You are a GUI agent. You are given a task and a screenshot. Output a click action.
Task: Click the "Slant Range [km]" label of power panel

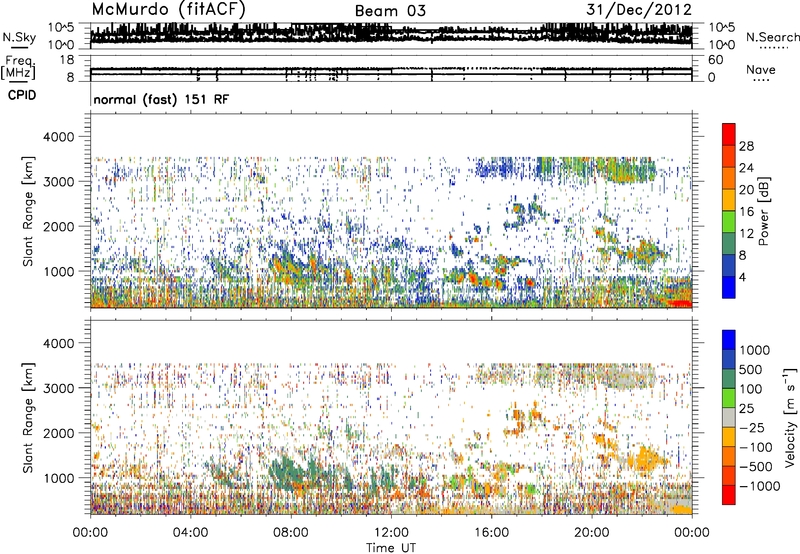[28, 211]
